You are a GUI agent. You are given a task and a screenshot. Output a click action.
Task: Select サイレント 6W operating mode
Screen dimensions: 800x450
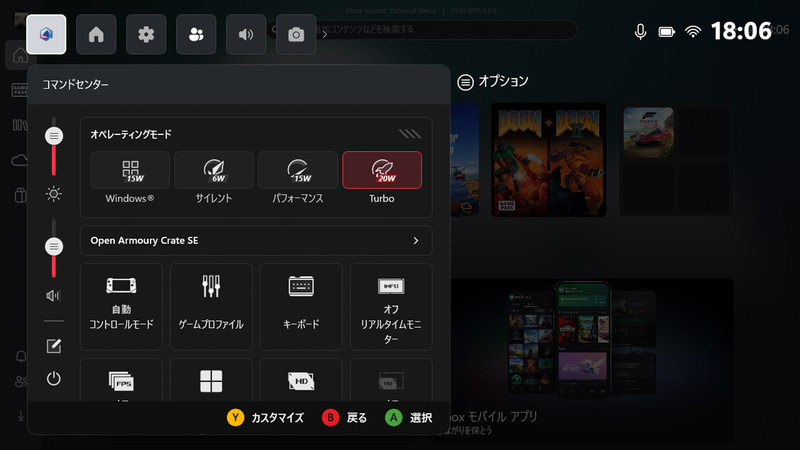pos(214,170)
